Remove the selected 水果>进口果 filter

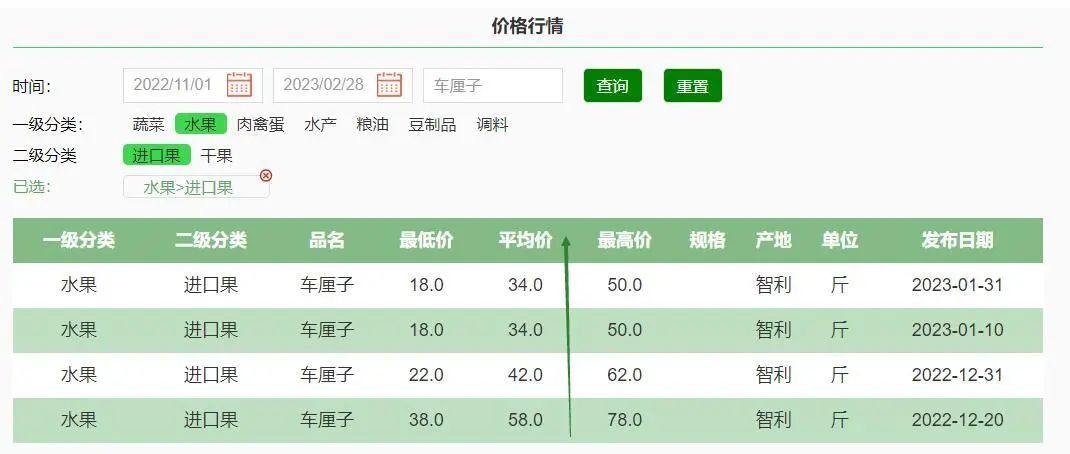click(x=266, y=175)
